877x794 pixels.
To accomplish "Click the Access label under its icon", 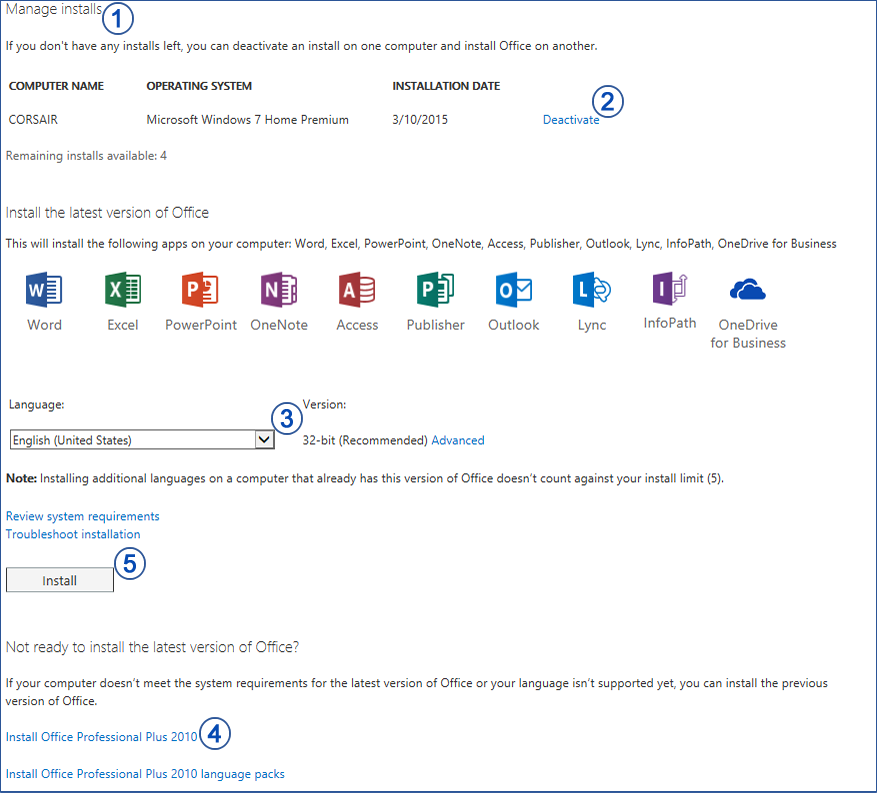I will [357, 325].
